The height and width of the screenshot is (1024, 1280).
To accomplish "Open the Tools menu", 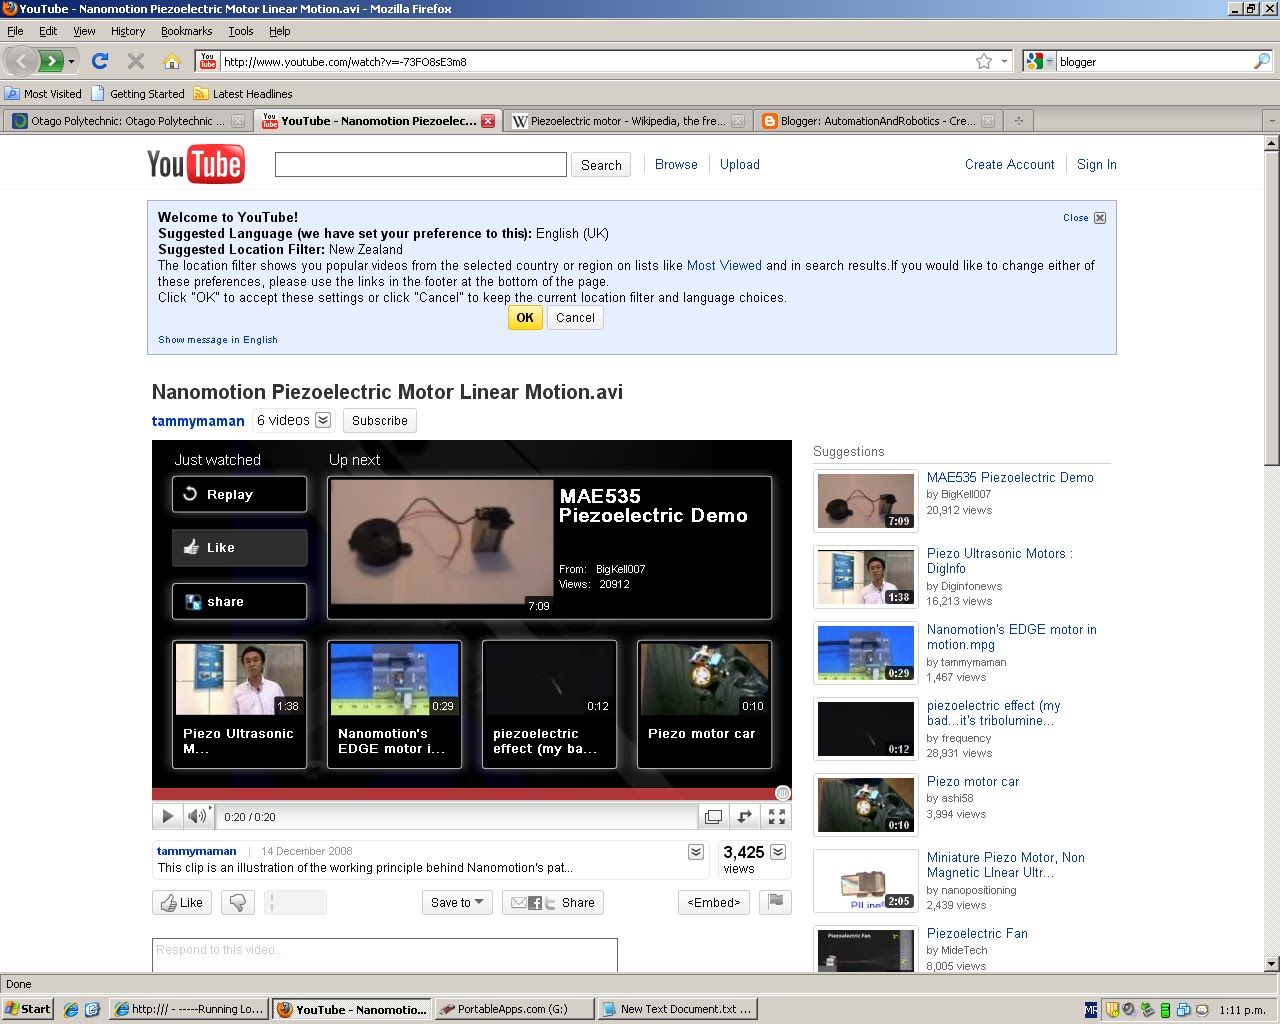I will pos(241,31).
